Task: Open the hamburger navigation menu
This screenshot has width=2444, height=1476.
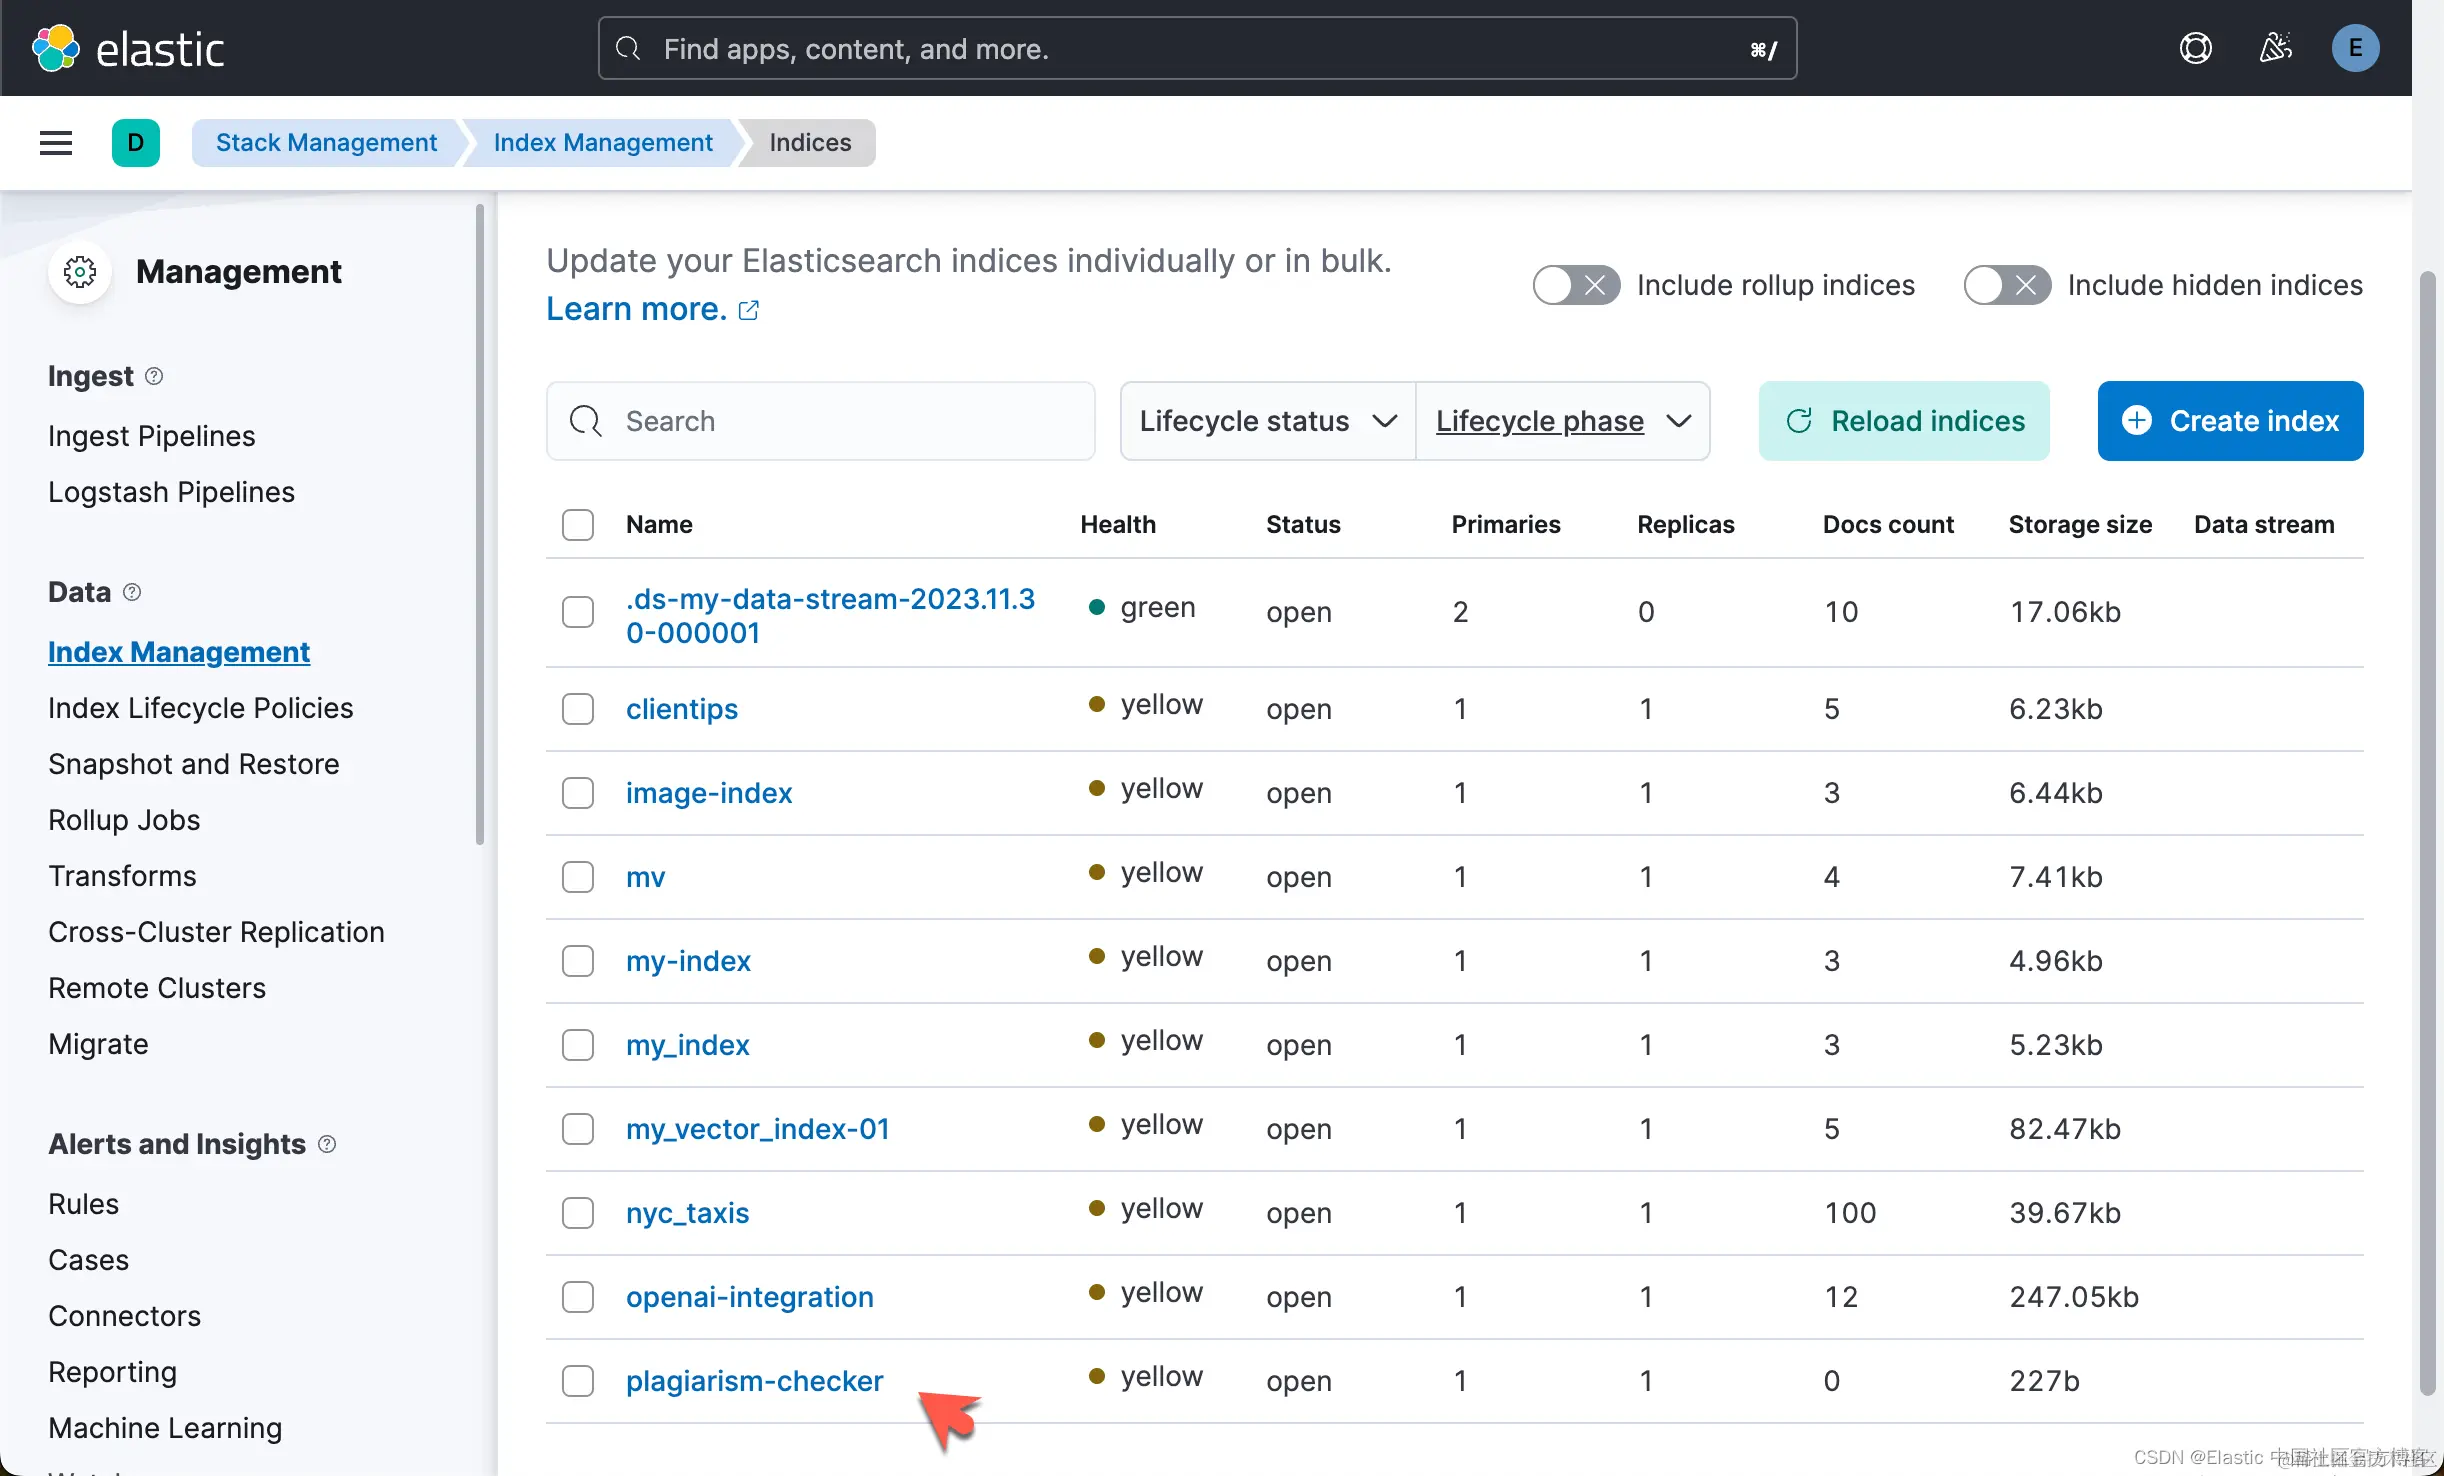Action: [x=56, y=143]
